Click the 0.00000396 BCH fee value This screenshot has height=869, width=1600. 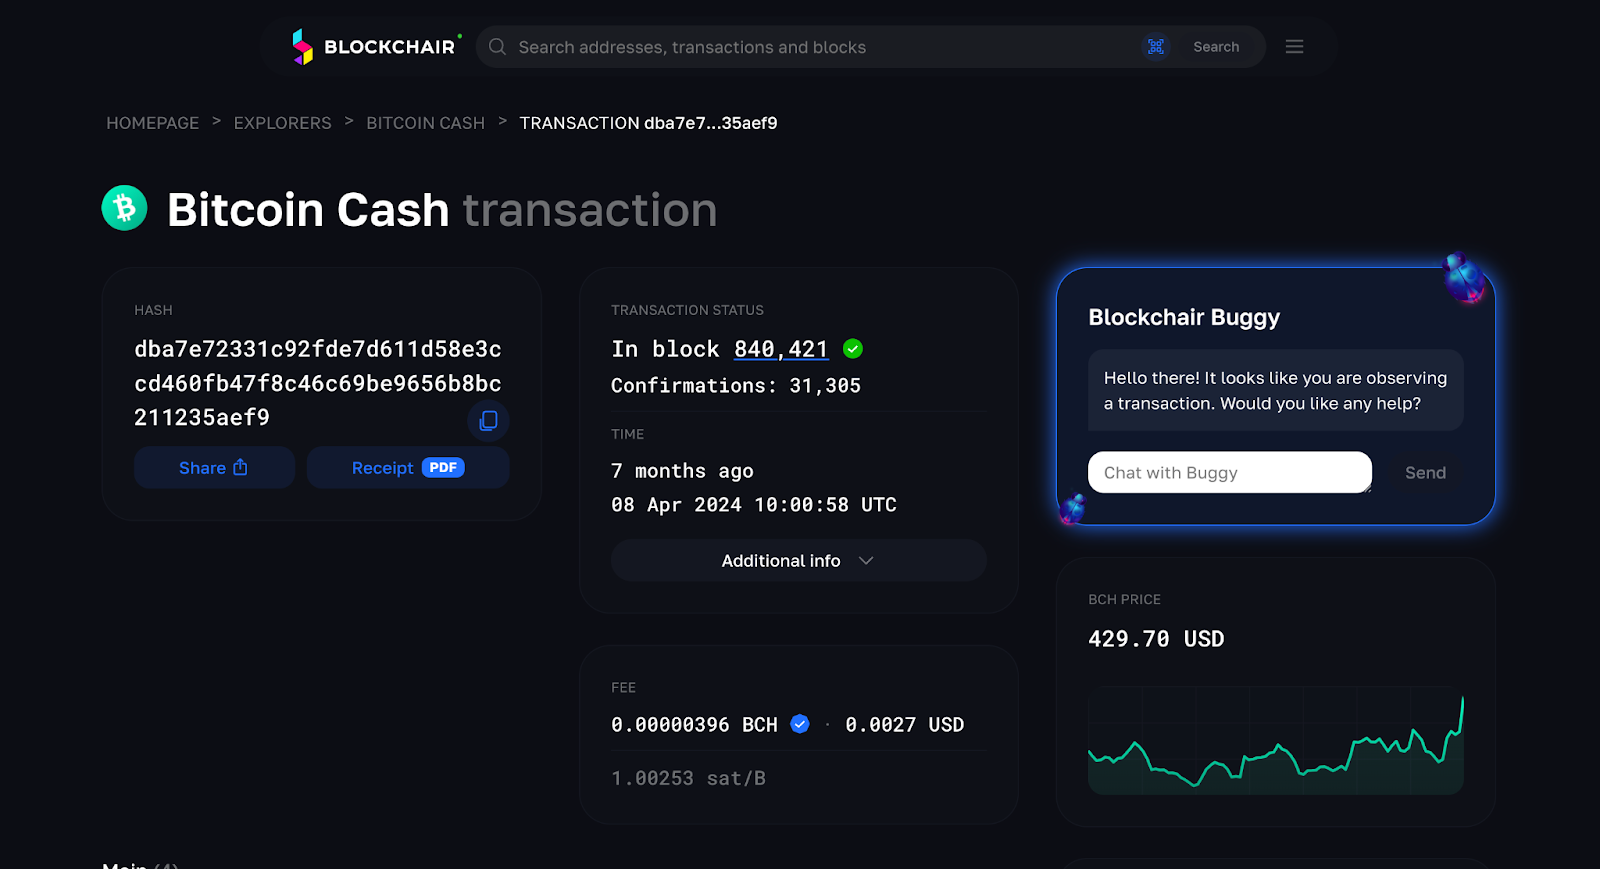coord(694,725)
